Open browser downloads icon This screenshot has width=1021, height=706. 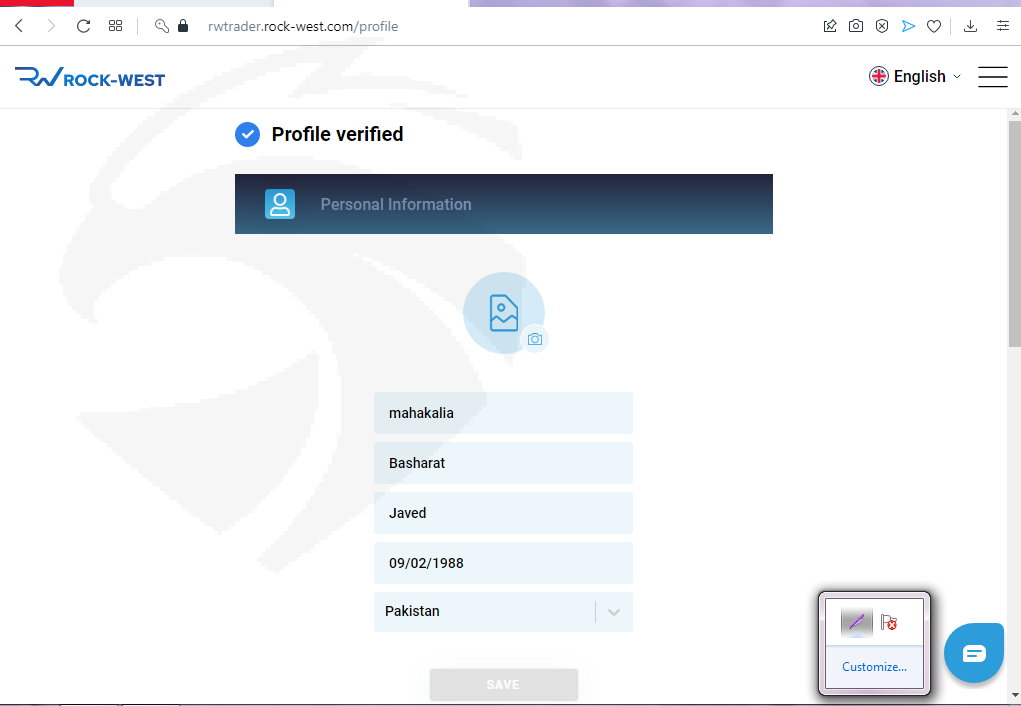coord(970,26)
